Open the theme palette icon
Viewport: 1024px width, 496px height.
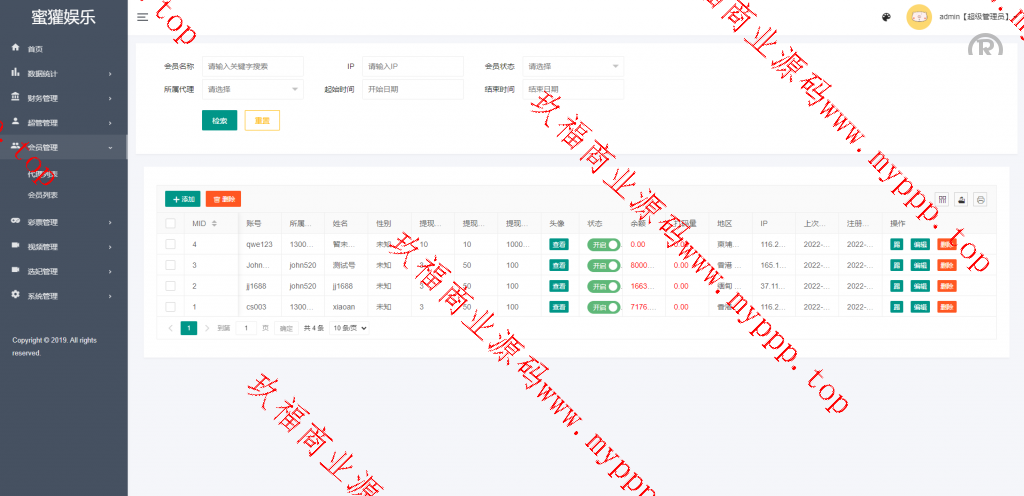click(886, 17)
